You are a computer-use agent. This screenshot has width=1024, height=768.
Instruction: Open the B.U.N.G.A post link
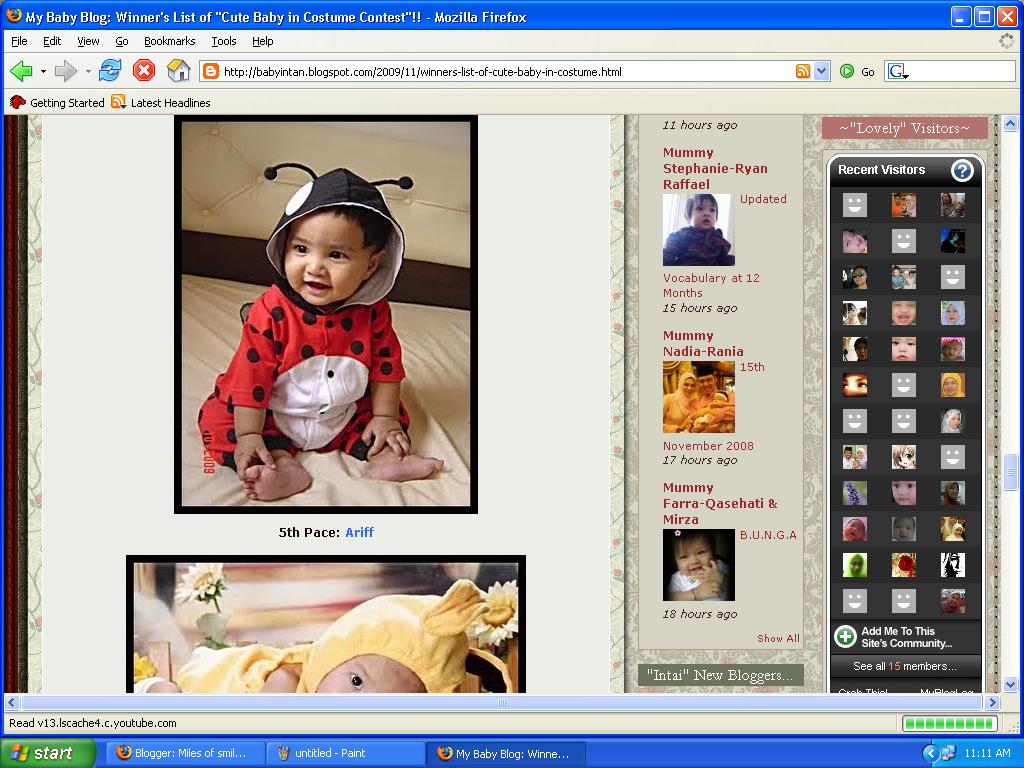pos(768,536)
